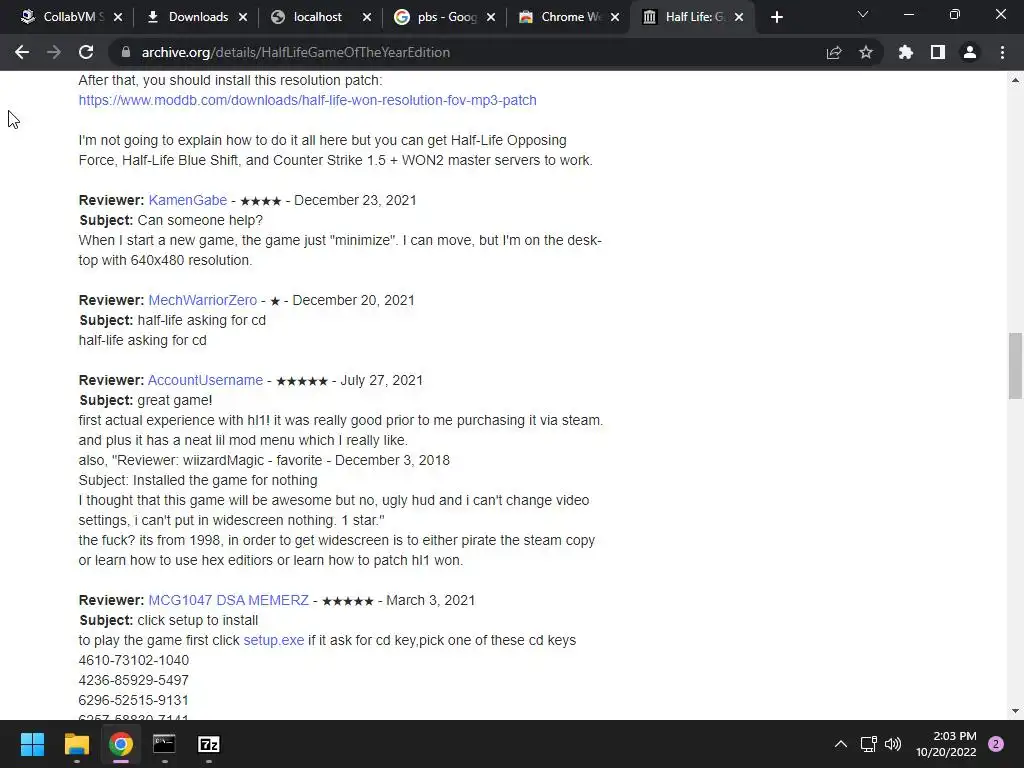This screenshot has height=768, width=1024.
Task: Open reviewer KamenGabe profile
Action: coord(187,200)
